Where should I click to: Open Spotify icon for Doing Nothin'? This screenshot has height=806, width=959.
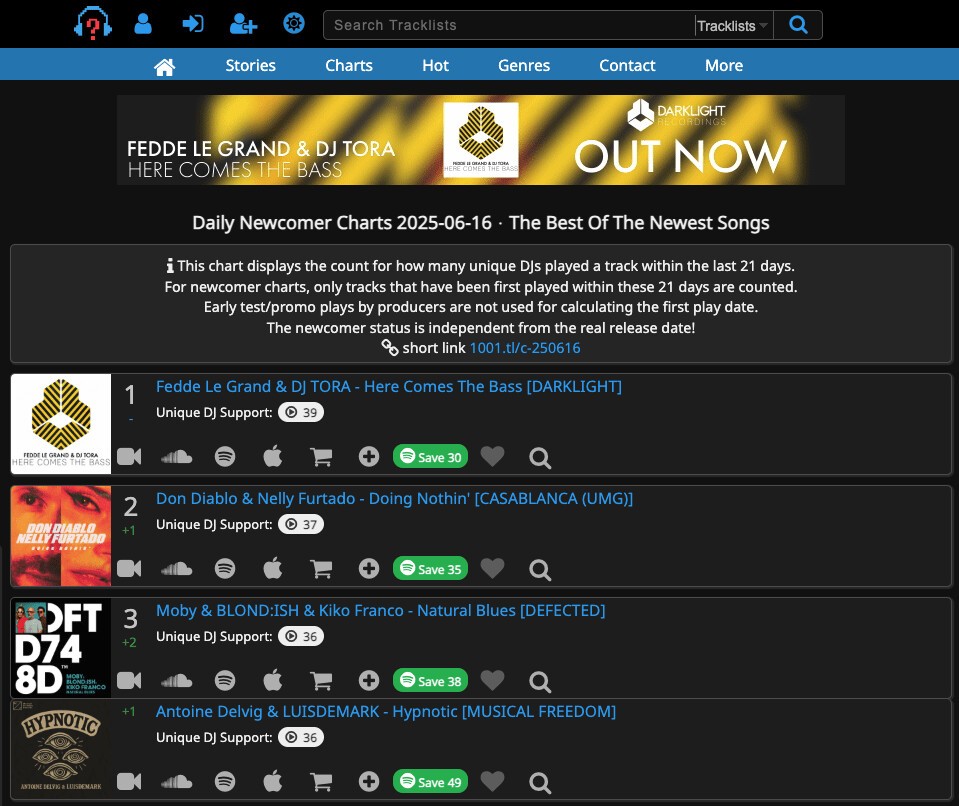225,569
